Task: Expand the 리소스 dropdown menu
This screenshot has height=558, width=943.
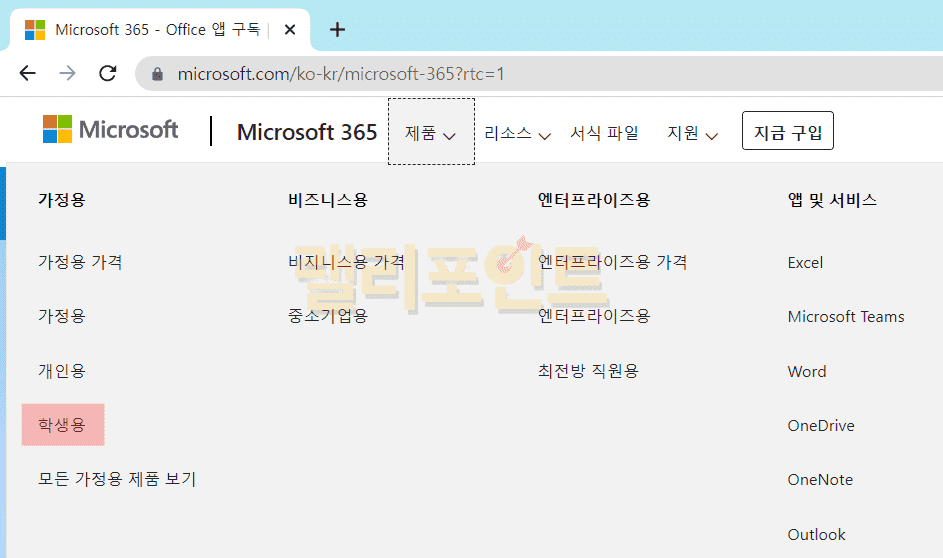Action: coord(517,133)
